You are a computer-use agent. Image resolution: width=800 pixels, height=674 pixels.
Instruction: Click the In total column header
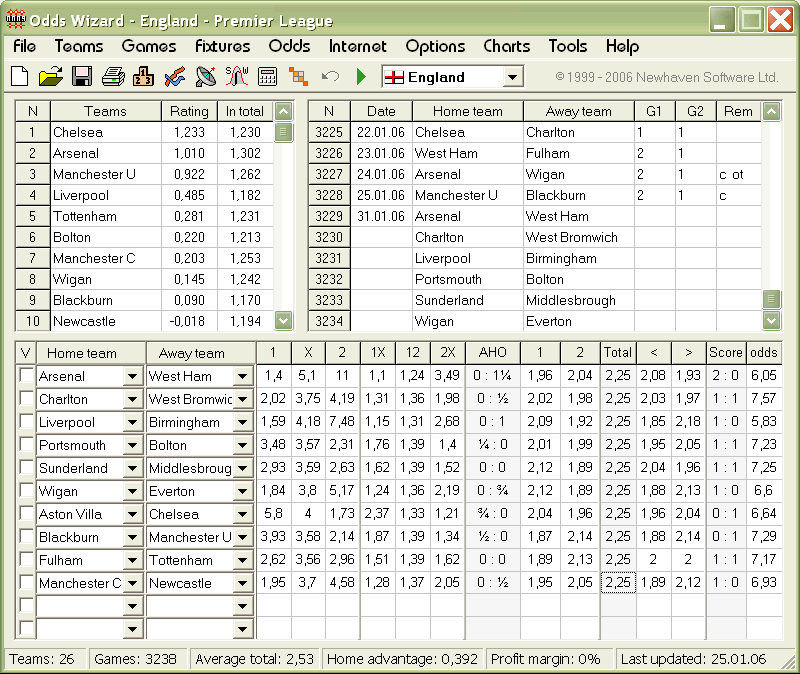click(245, 111)
